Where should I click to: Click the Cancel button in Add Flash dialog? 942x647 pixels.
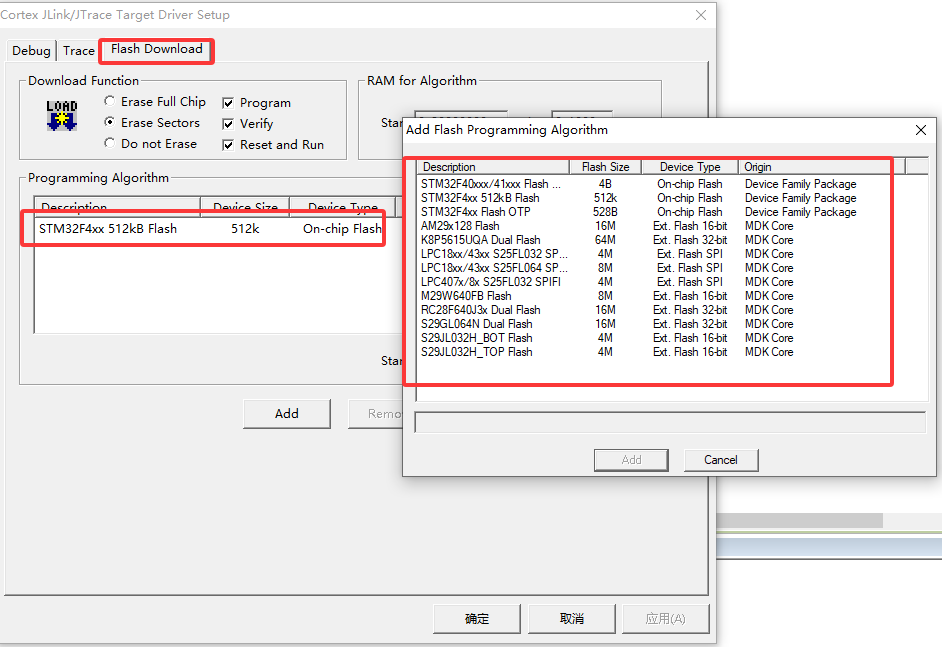(x=721, y=460)
